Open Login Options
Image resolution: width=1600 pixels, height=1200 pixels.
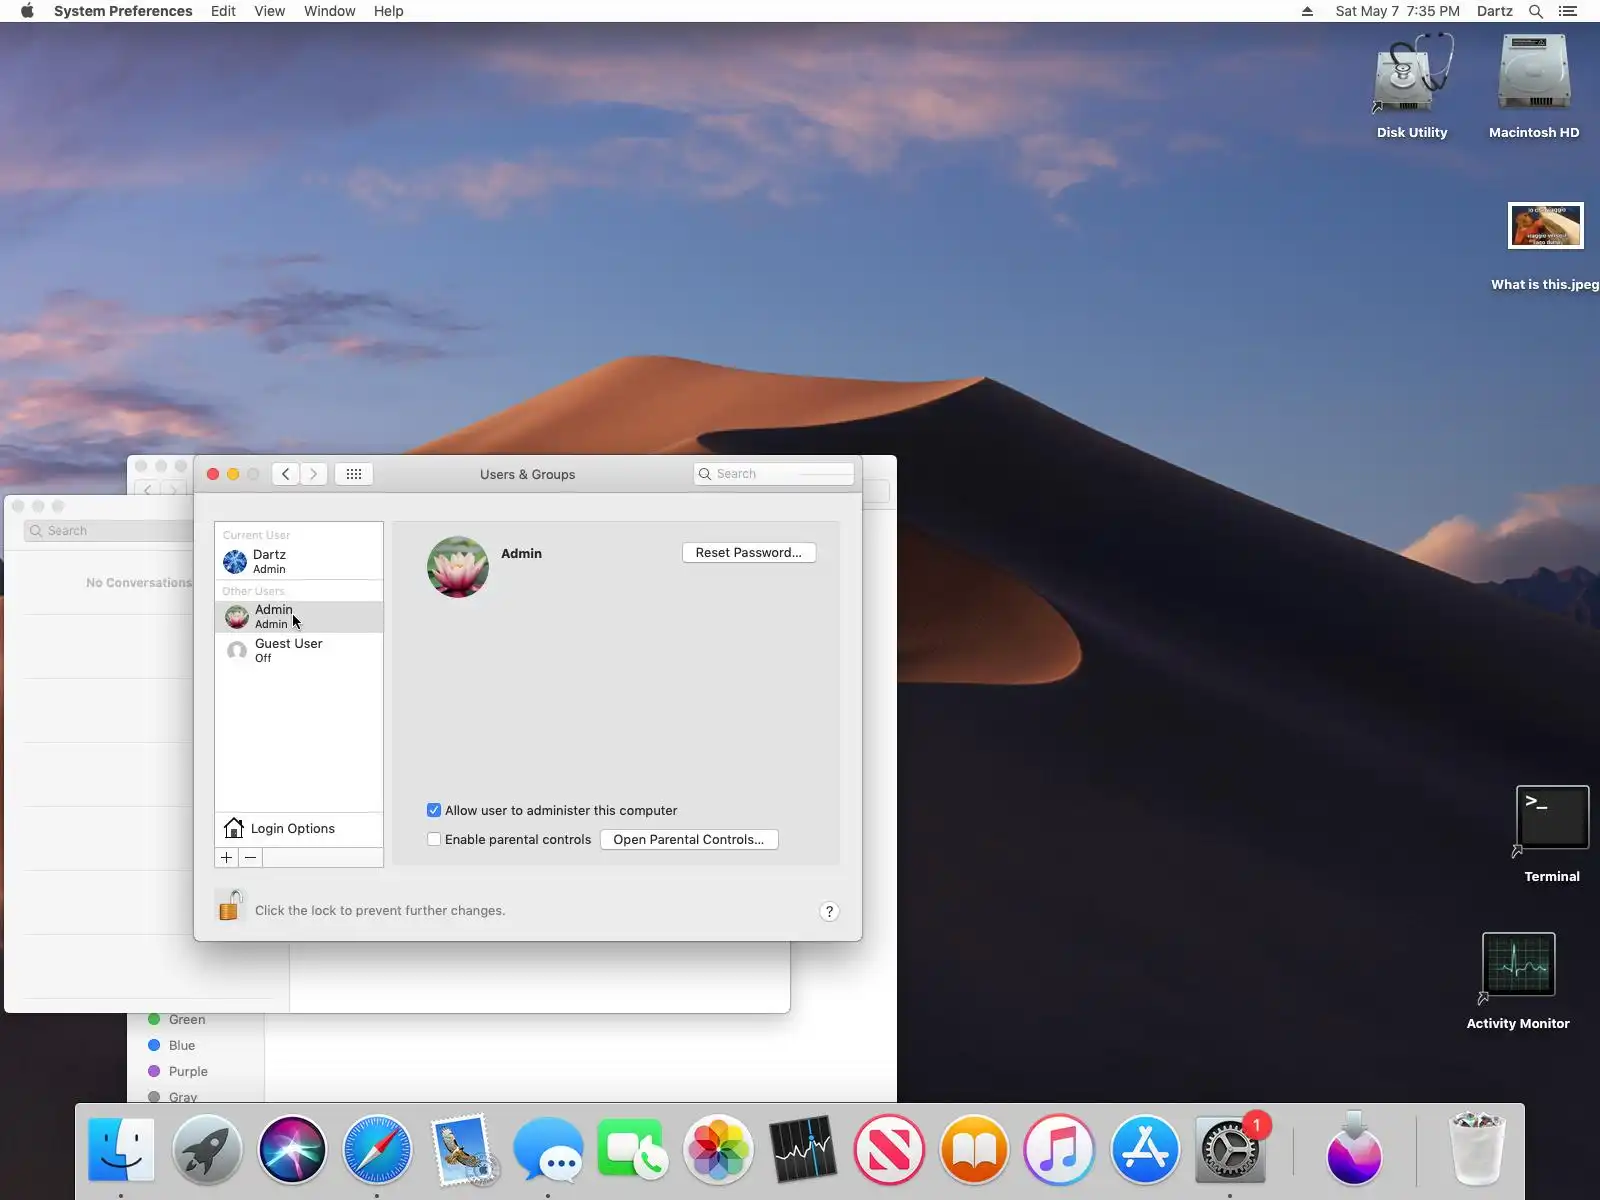pos(298,828)
